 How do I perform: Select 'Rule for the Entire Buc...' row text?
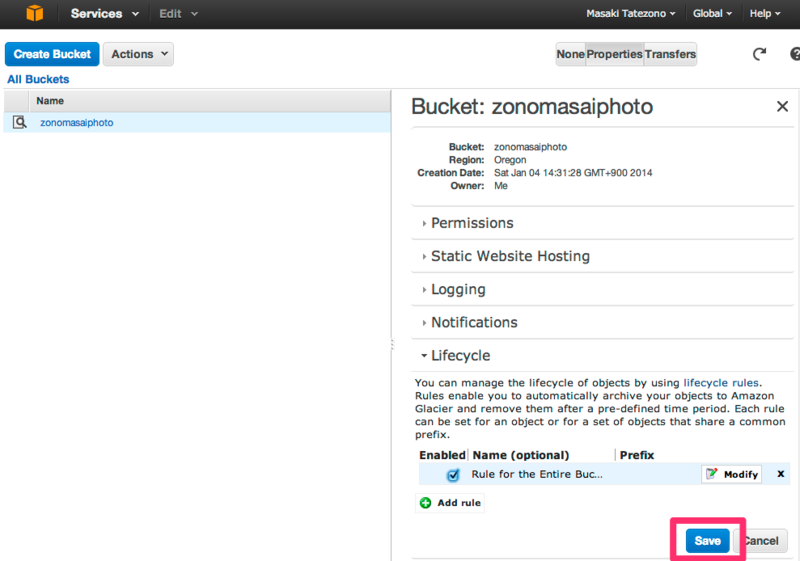(537, 474)
